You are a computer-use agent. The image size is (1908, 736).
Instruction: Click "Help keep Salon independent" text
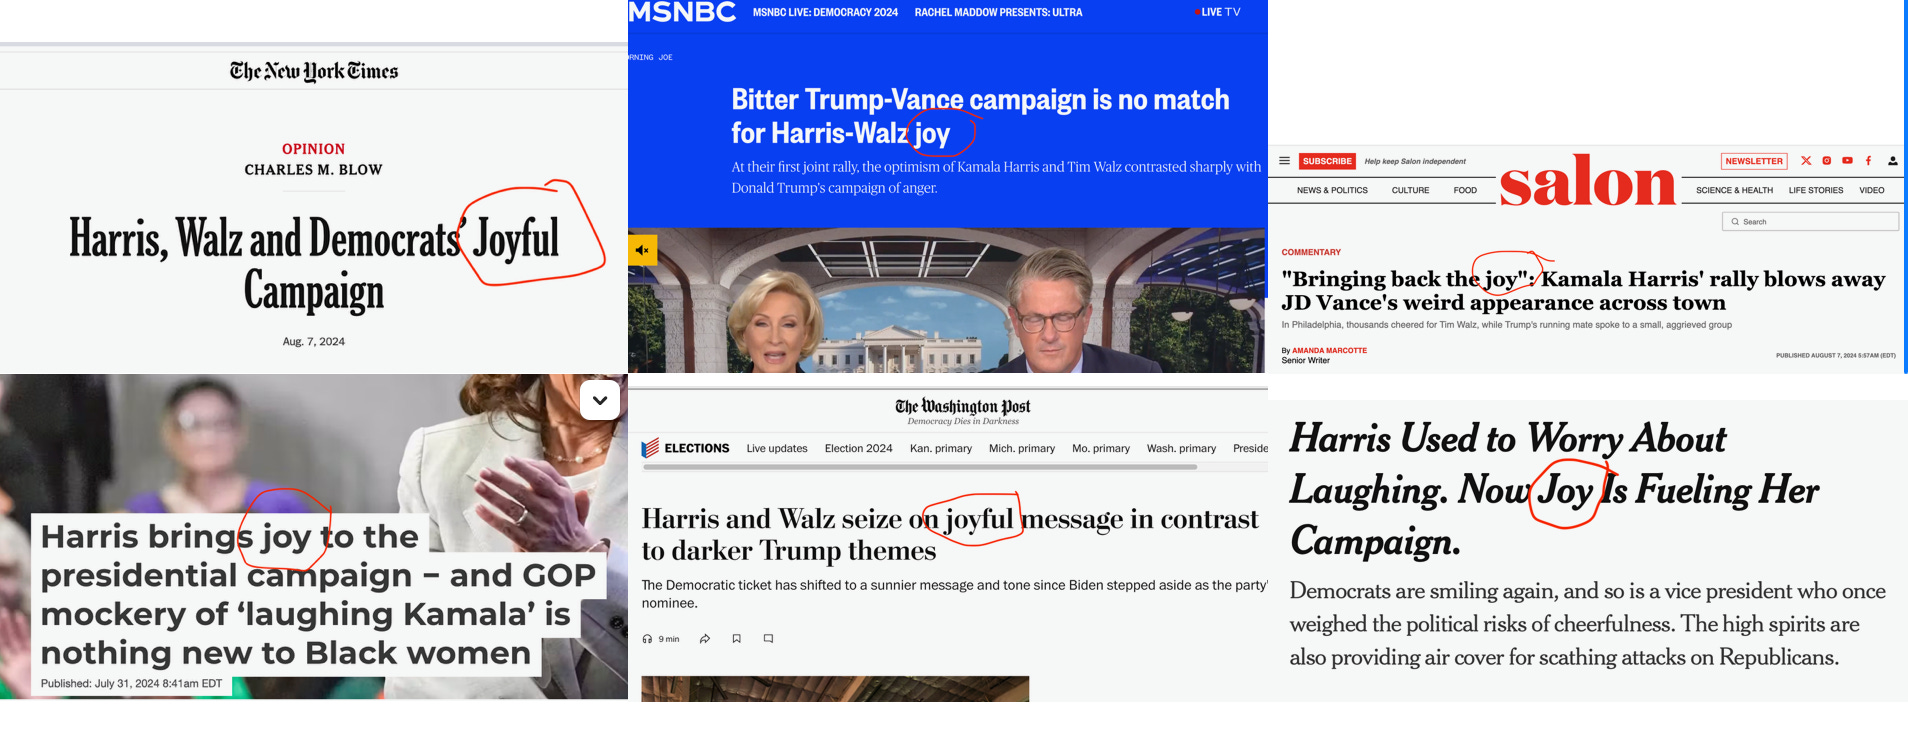(x=1415, y=161)
